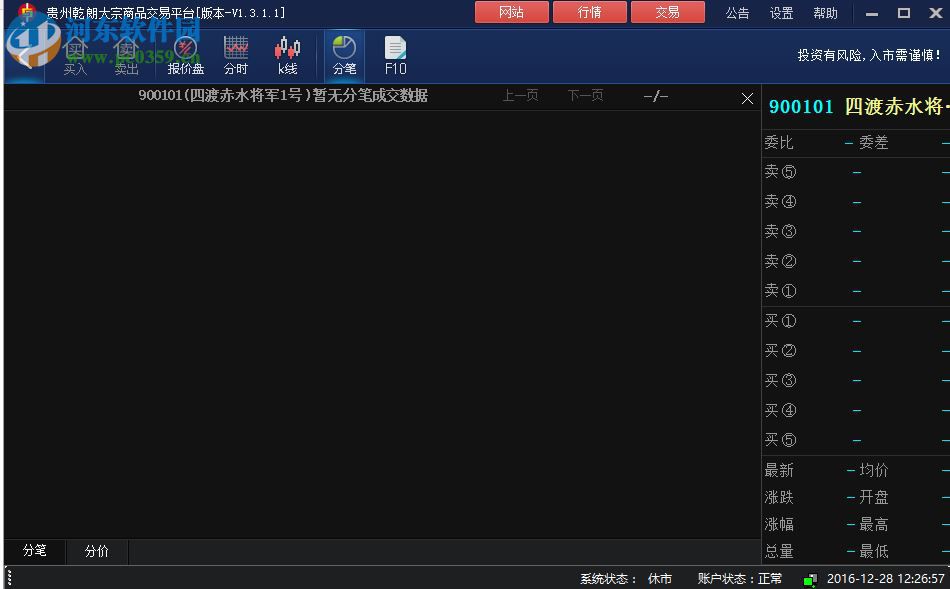Open the 交易 (Trading) red button
The image size is (950, 589).
click(x=667, y=12)
